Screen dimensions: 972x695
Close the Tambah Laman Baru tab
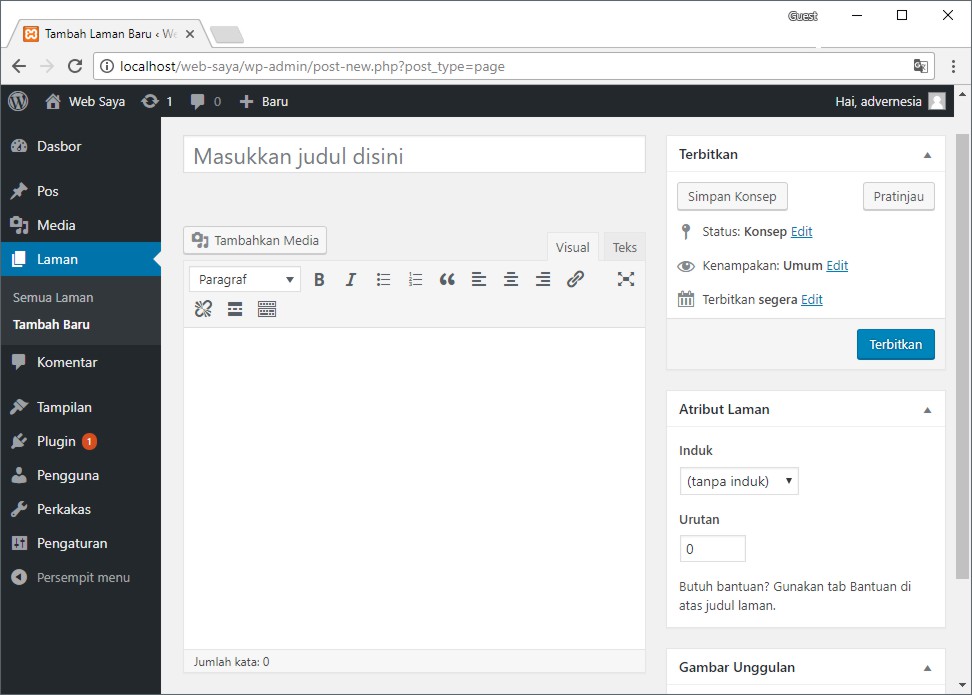click(190, 34)
